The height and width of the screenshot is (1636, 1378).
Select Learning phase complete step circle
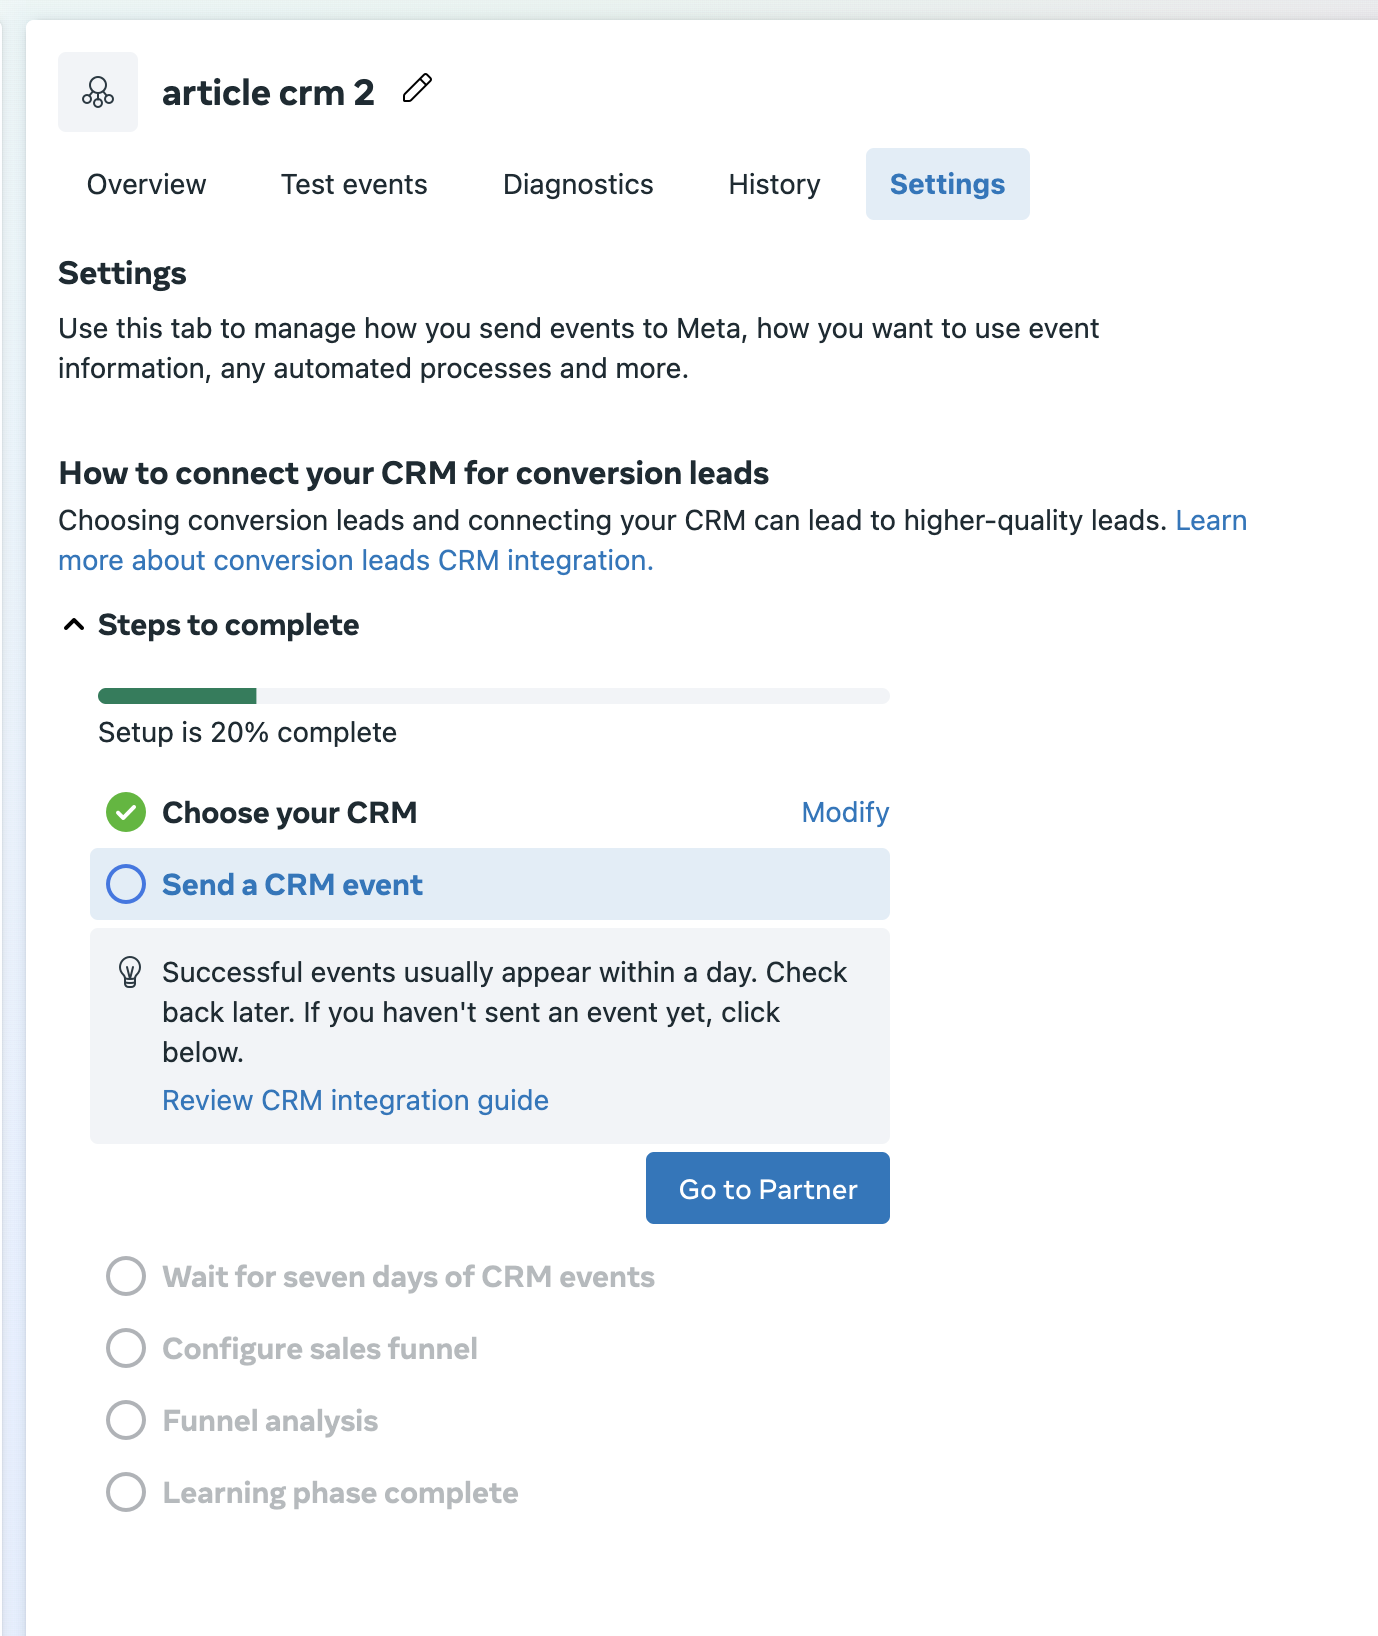point(126,1492)
